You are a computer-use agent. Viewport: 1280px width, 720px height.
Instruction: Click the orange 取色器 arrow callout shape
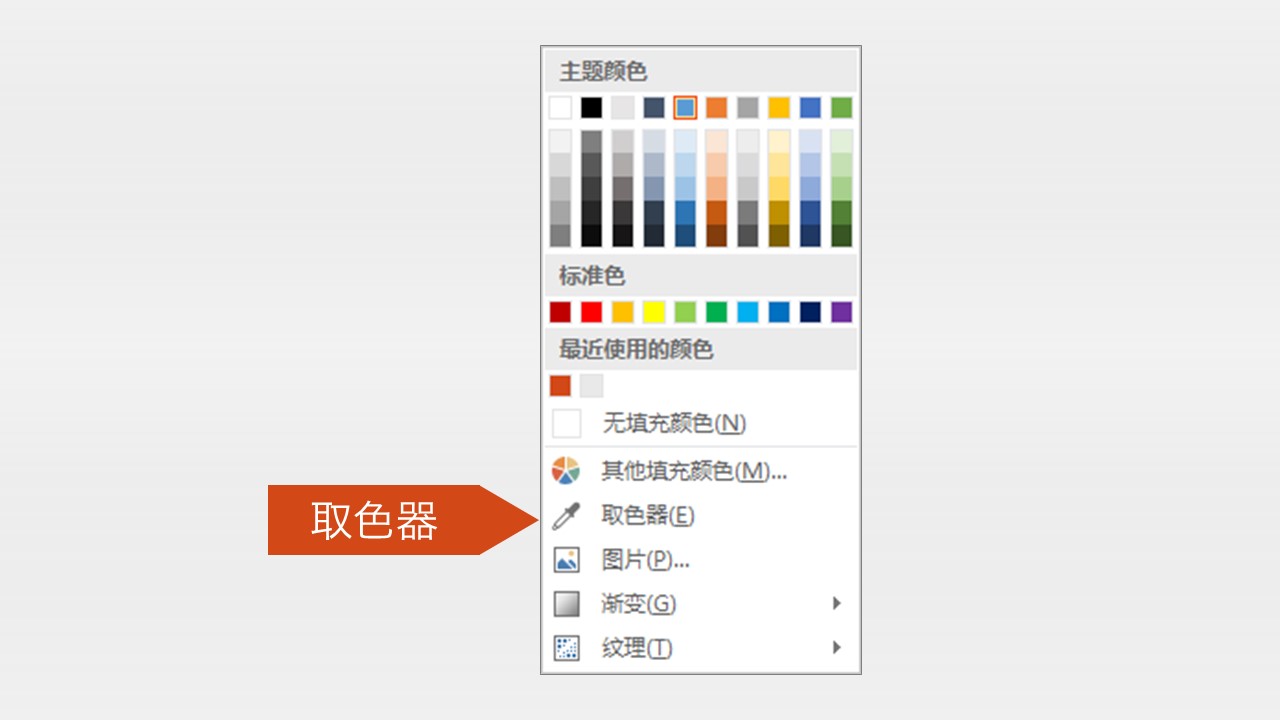pos(390,520)
